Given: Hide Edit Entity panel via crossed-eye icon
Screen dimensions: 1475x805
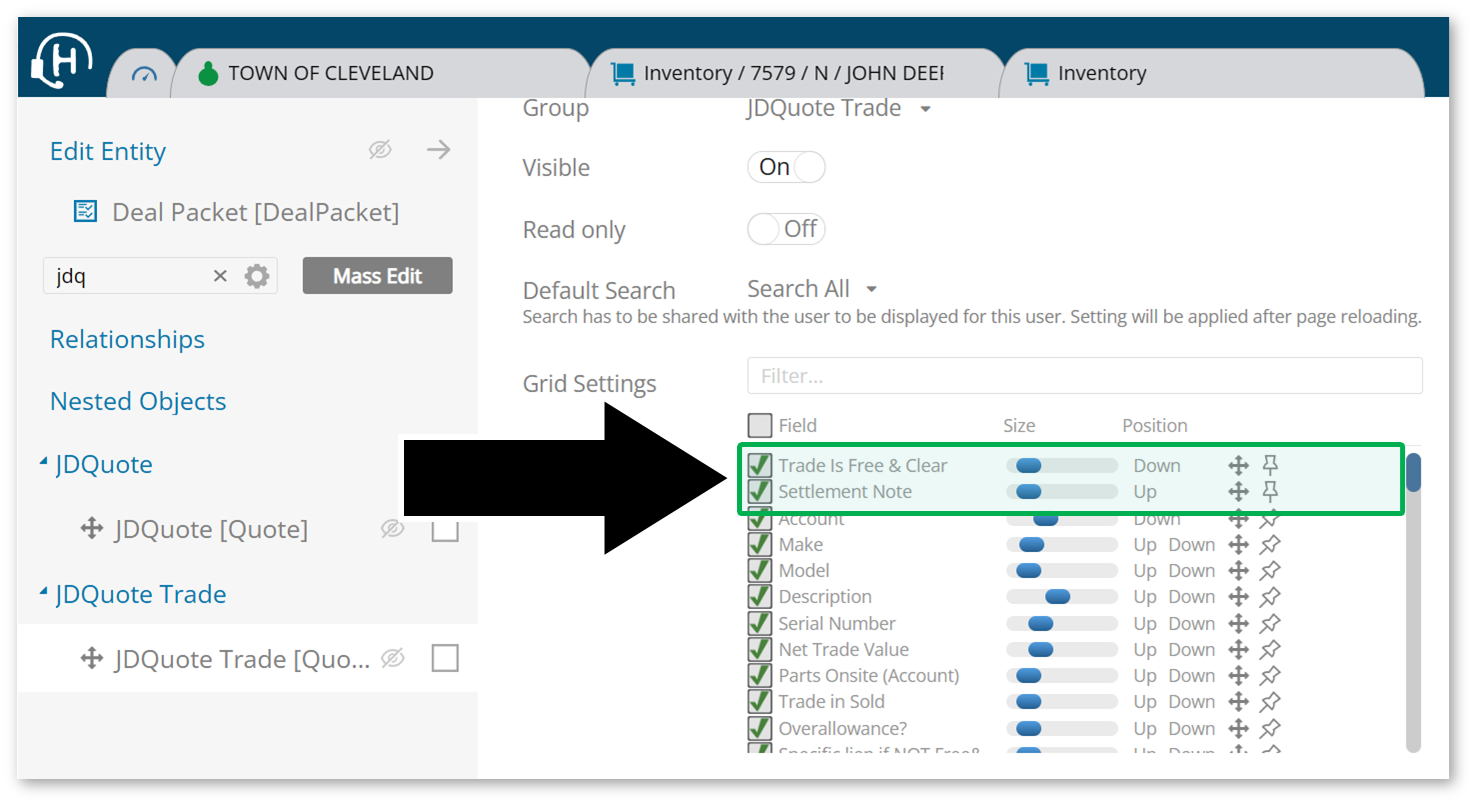Looking at the screenshot, I should coord(380,150).
